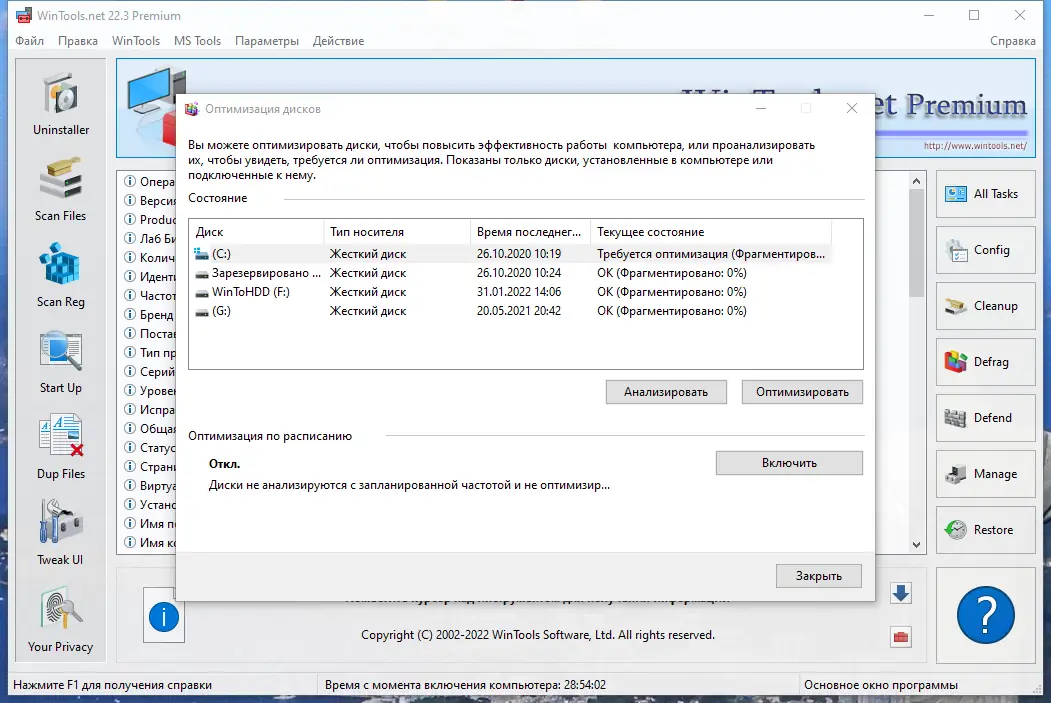Open the Правка menu
The width and height of the screenshot is (1051, 703).
78,41
